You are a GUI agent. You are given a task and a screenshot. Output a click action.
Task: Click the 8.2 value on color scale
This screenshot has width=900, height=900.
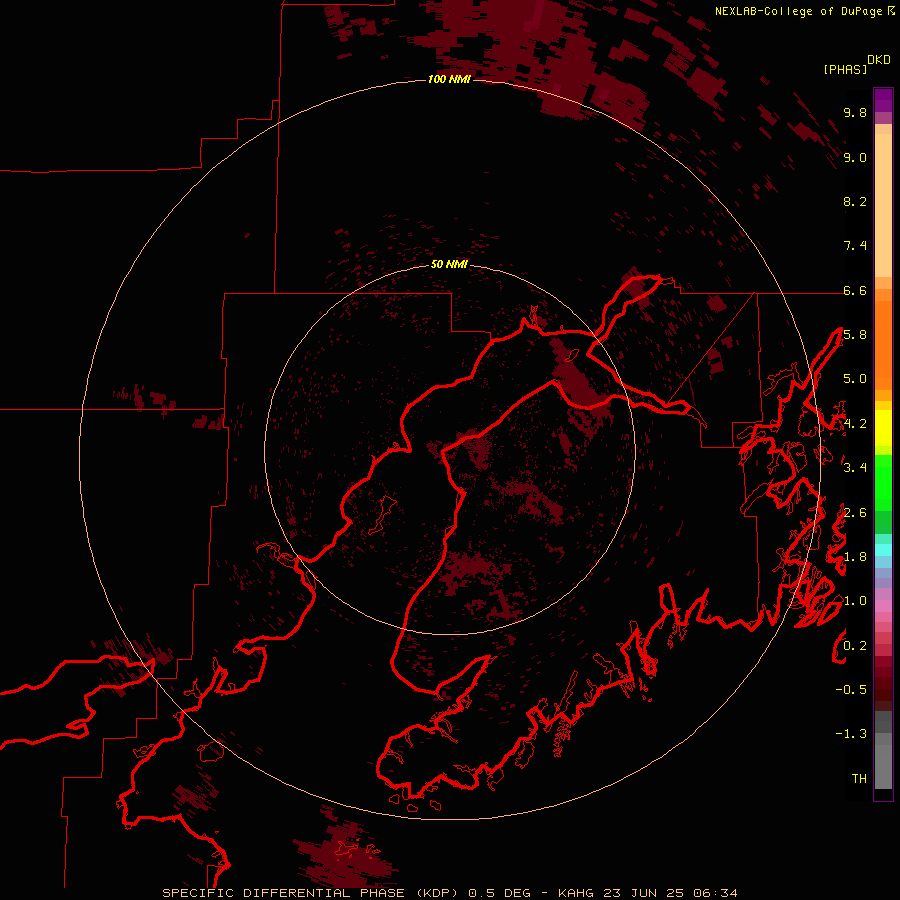855,201
